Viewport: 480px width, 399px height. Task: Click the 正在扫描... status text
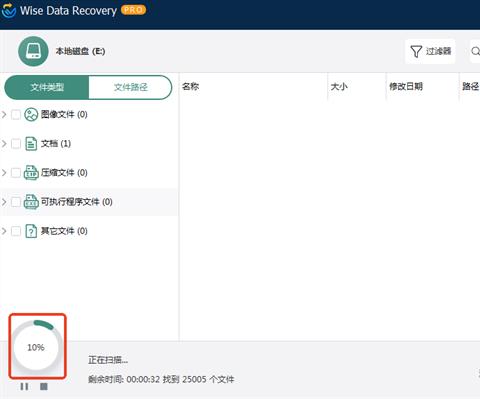pyautogui.click(x=108, y=360)
